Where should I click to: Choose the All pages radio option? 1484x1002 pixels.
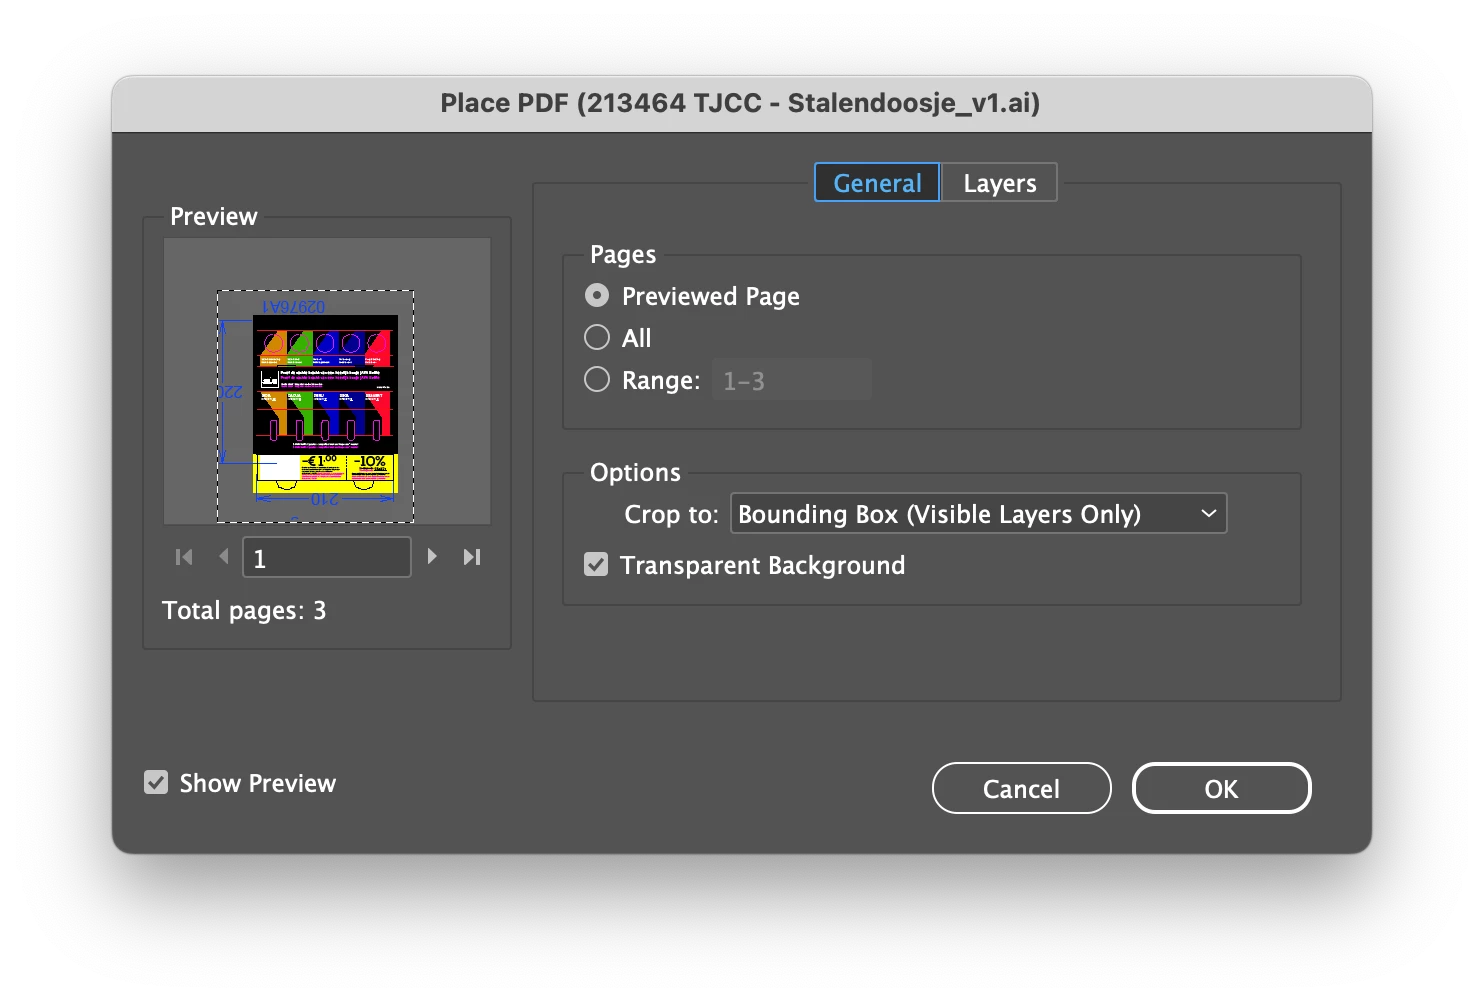coord(597,338)
